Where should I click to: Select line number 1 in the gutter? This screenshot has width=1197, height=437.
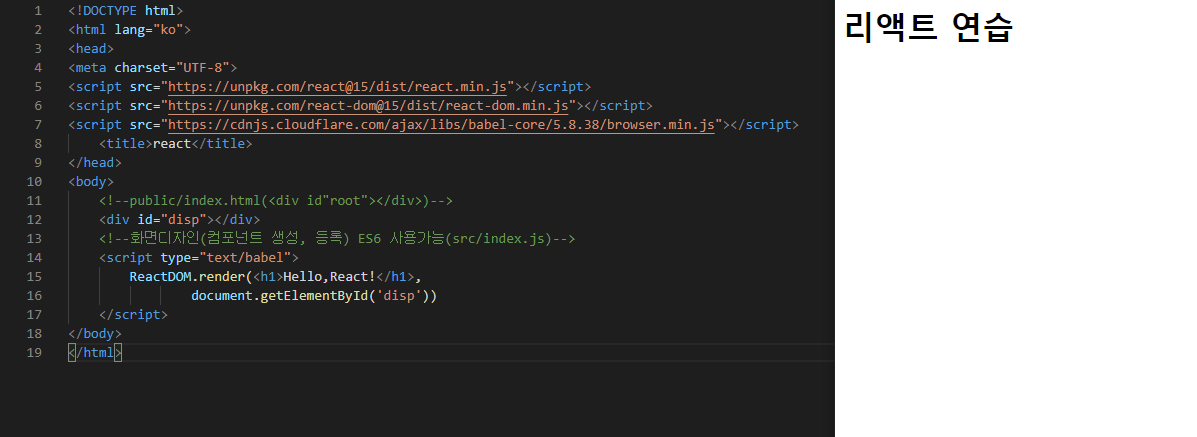[38, 11]
